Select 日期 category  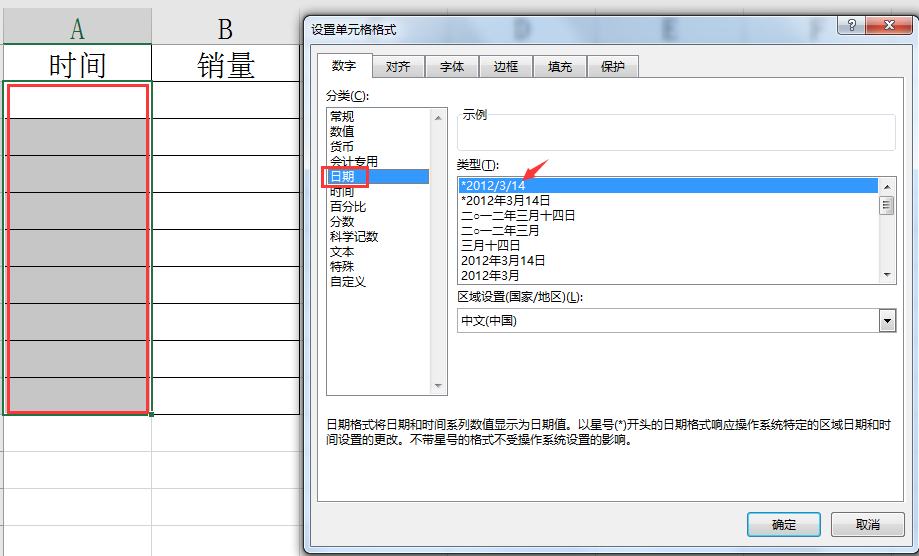tap(379, 176)
